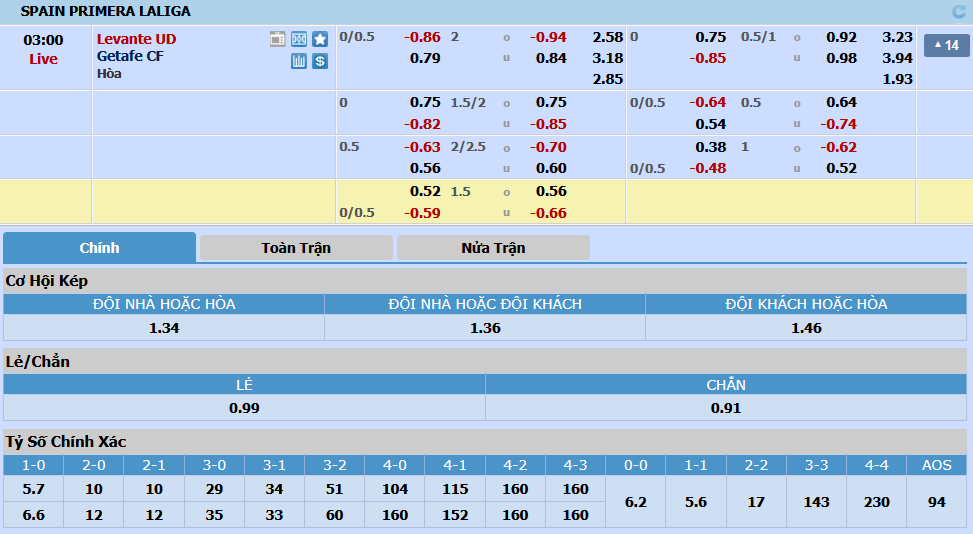Select first-half under odds 0.98
The width and height of the screenshot is (973, 534).
tap(841, 58)
